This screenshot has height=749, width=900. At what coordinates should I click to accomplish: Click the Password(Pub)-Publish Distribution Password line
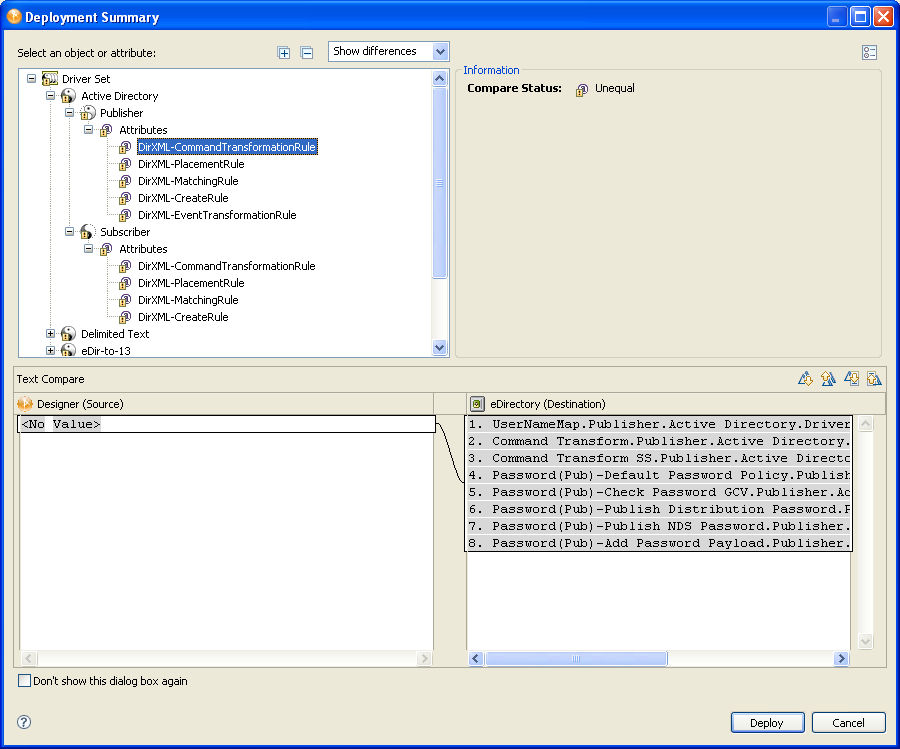coord(659,509)
